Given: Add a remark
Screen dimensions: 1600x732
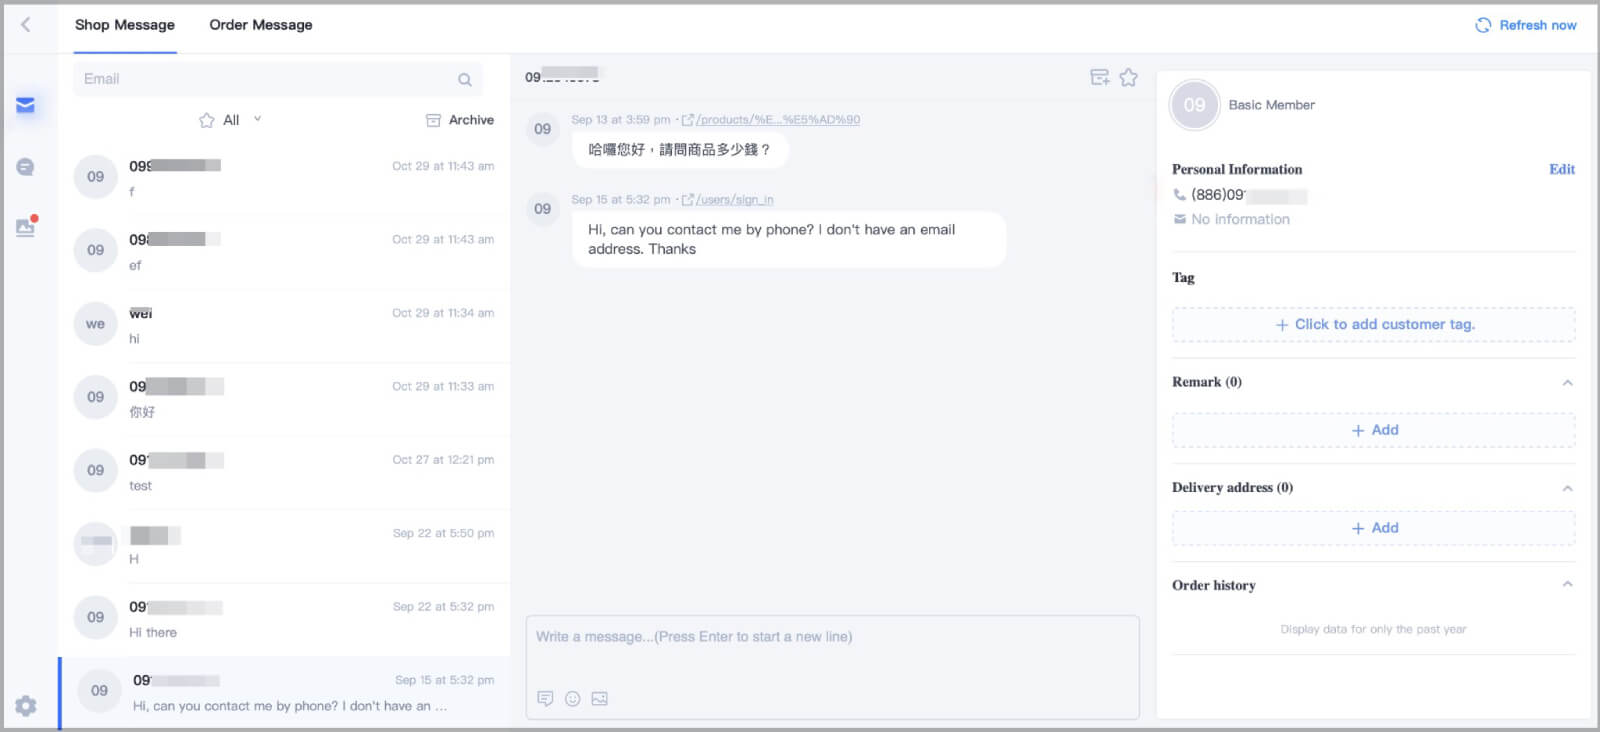Looking at the screenshot, I should (x=1374, y=430).
